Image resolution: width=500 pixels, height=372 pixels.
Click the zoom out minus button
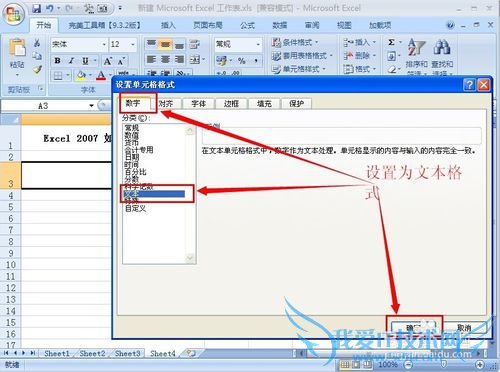tap(409, 364)
